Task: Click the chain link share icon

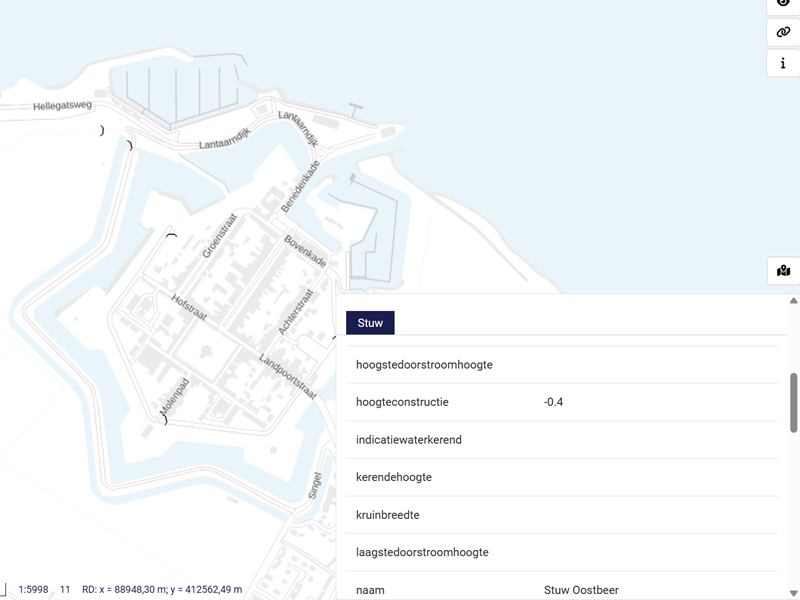Action: 783,32
